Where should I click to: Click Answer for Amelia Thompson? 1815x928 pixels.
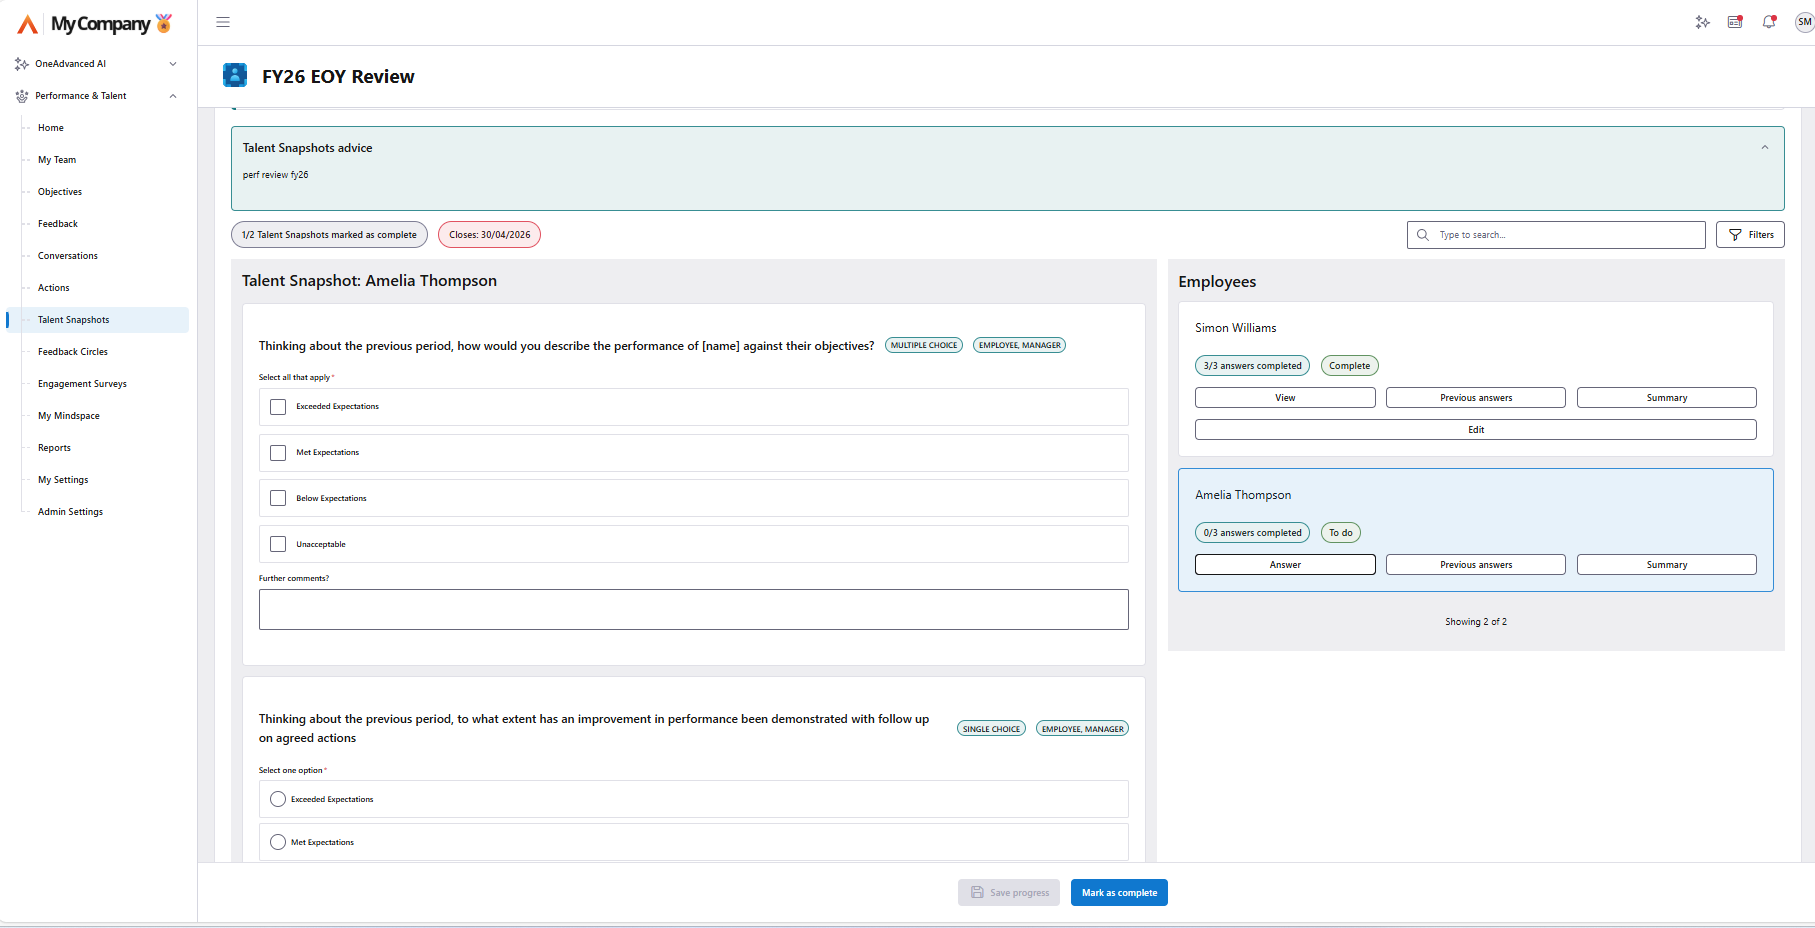point(1285,565)
